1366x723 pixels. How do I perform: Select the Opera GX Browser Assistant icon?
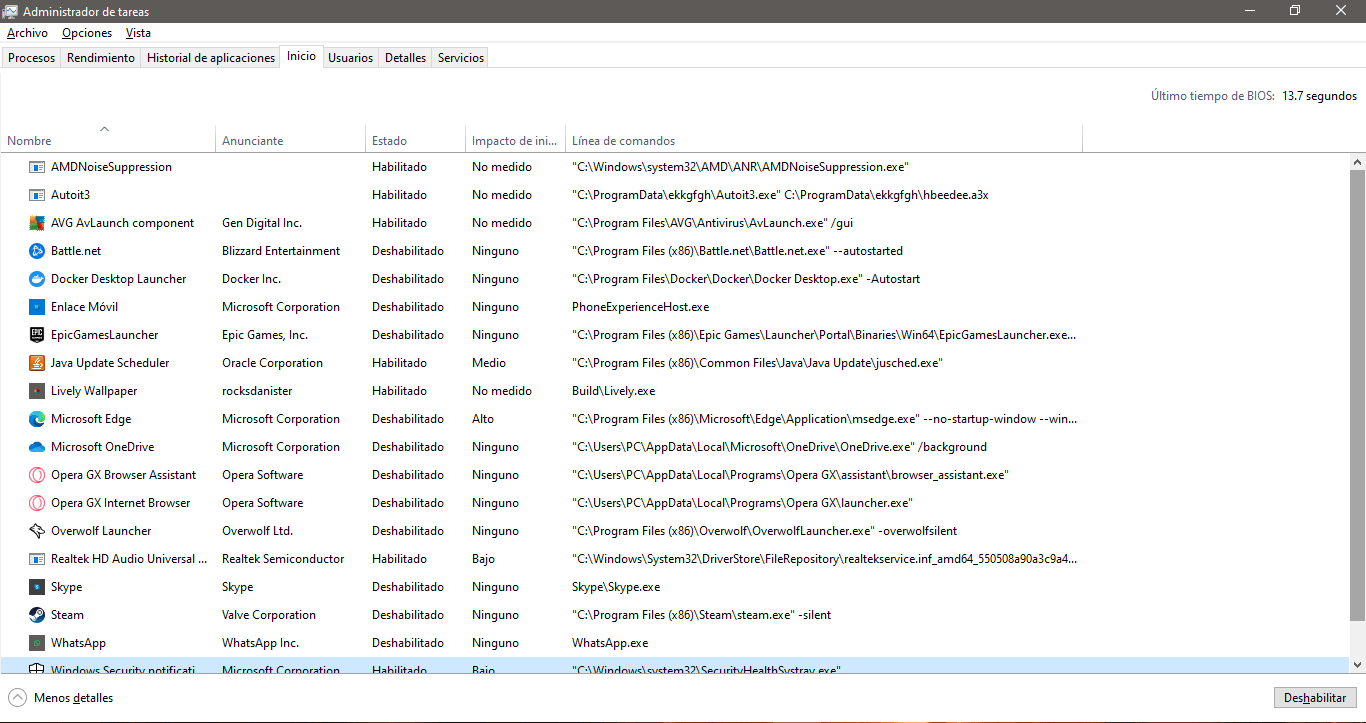[37, 475]
